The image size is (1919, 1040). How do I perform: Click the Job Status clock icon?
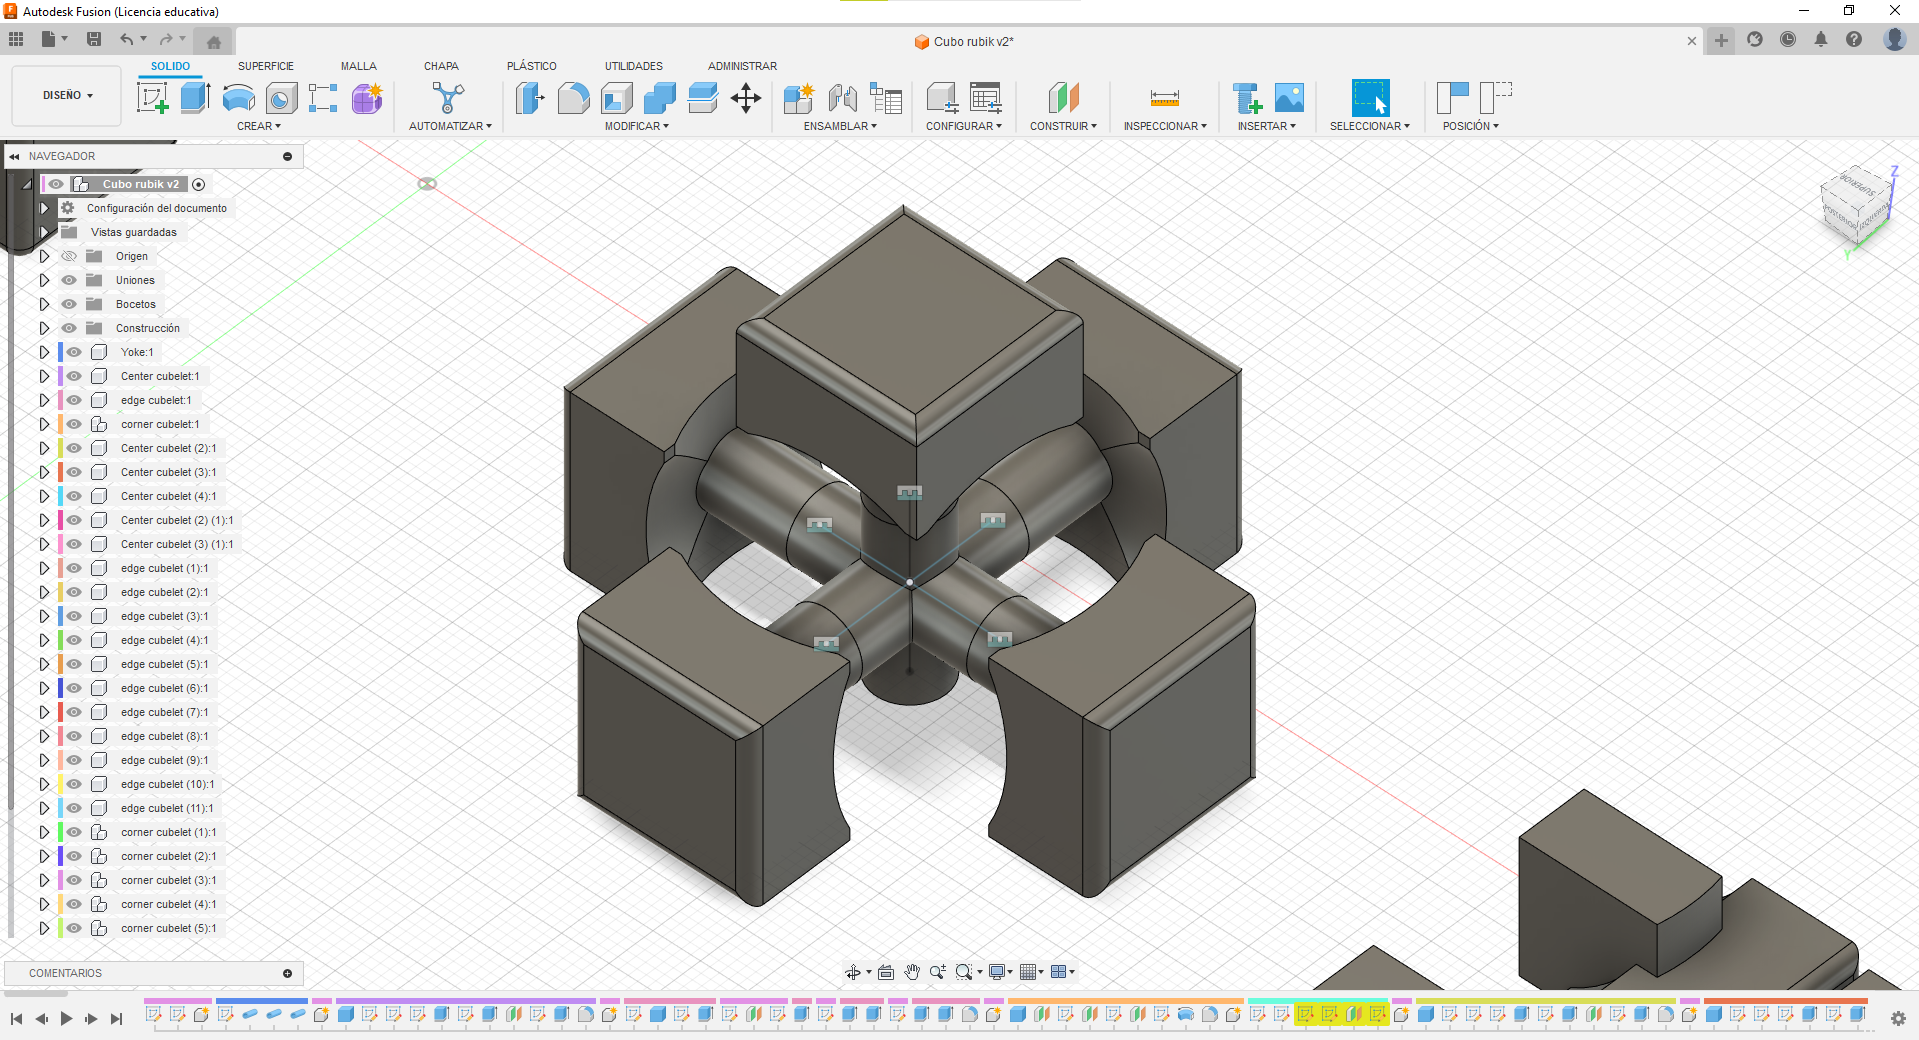point(1788,39)
